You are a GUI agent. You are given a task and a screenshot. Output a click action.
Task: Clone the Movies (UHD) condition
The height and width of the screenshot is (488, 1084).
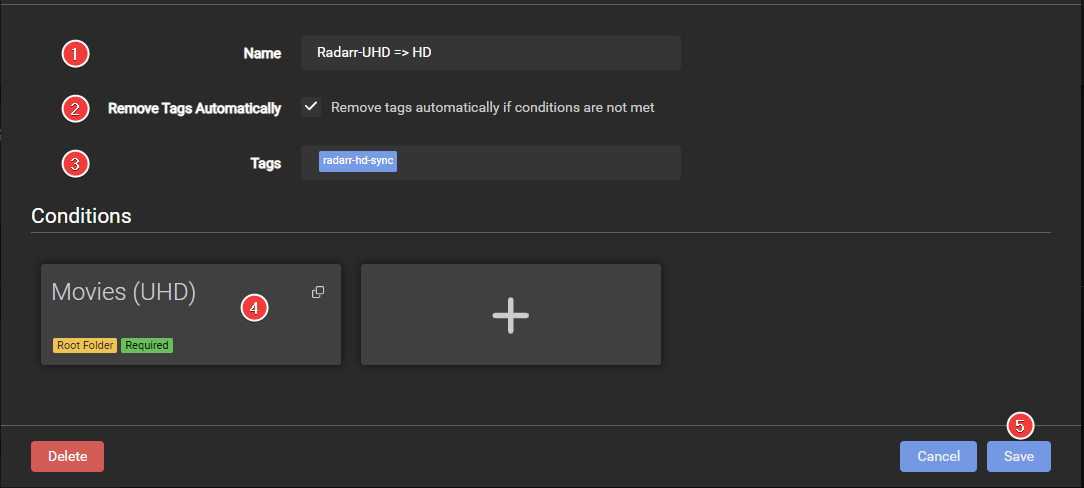[x=318, y=292]
